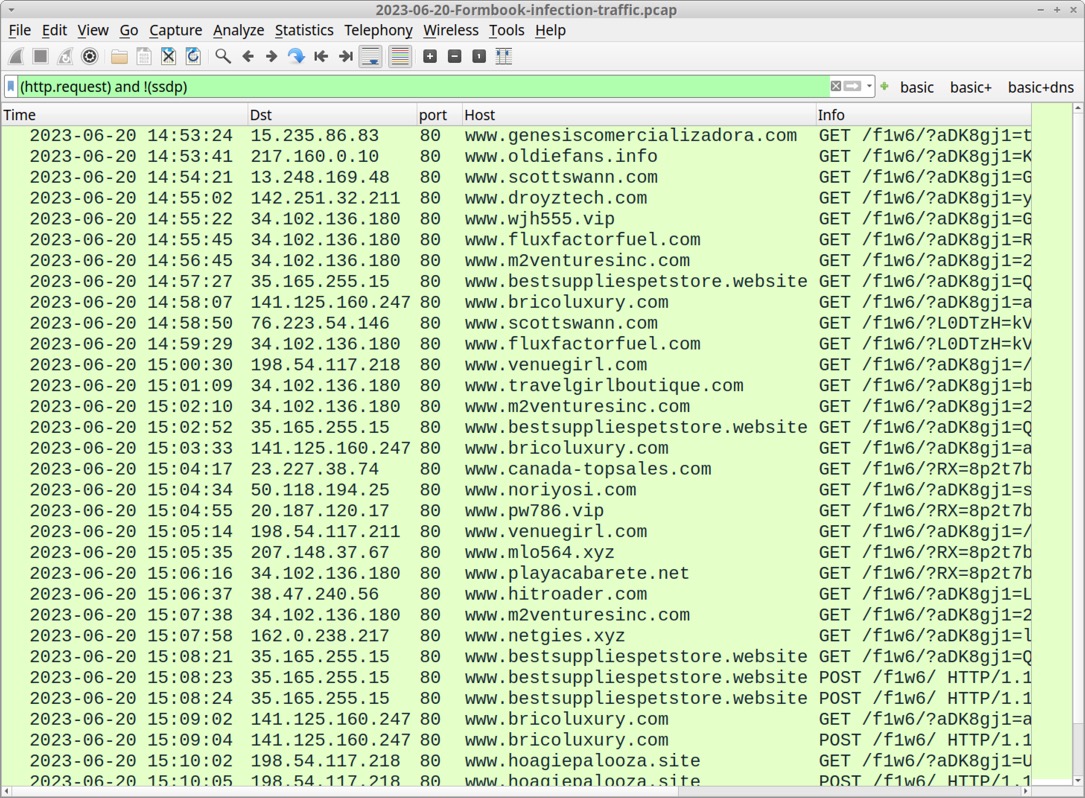Open a capture file via folder icon
Image resolution: width=1085 pixels, height=798 pixels.
coord(119,57)
